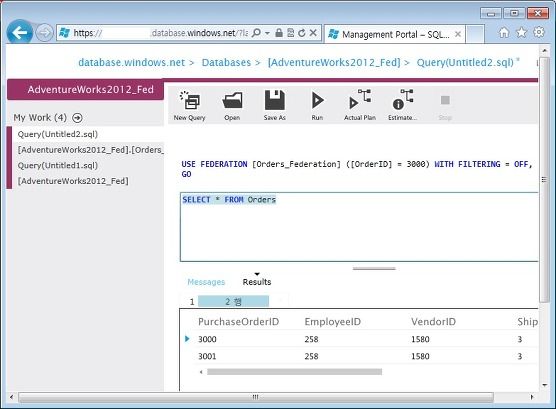
Task: Click the bottom horizontal page scrollbar thumb
Action: point(256,397)
